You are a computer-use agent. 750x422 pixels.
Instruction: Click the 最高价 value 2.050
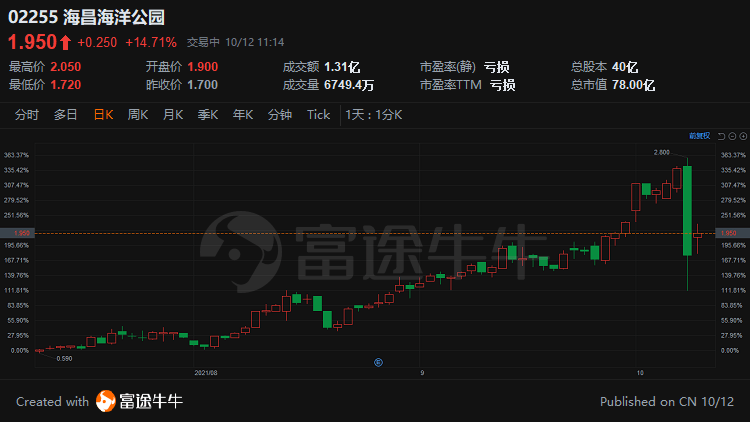pos(66,67)
